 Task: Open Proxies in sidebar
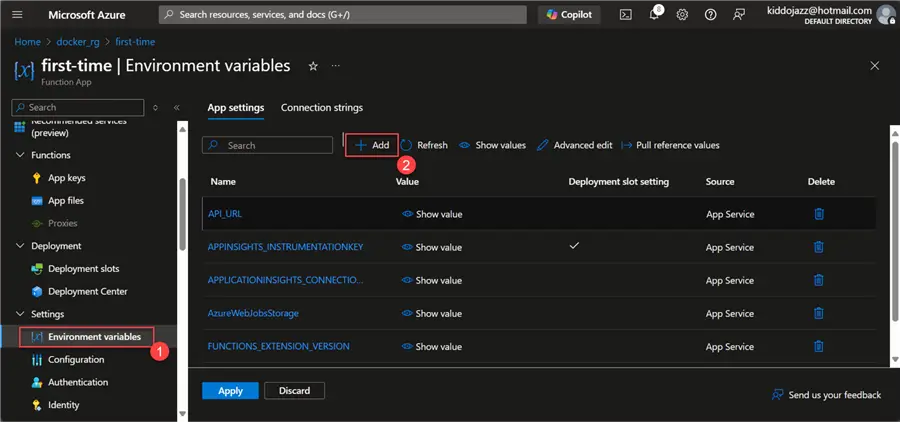63,223
